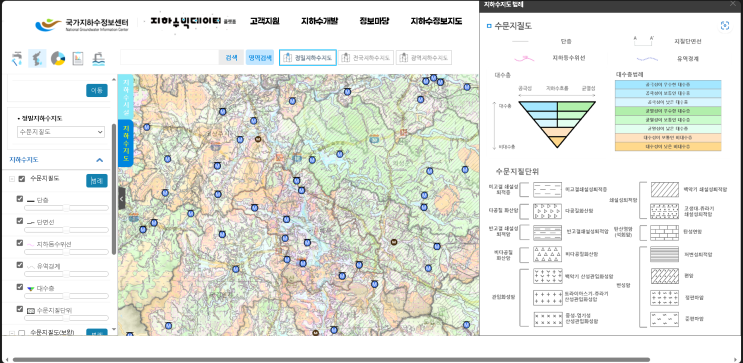
Task: Close the 지하수지도 범례 panel
Action: (733, 4)
